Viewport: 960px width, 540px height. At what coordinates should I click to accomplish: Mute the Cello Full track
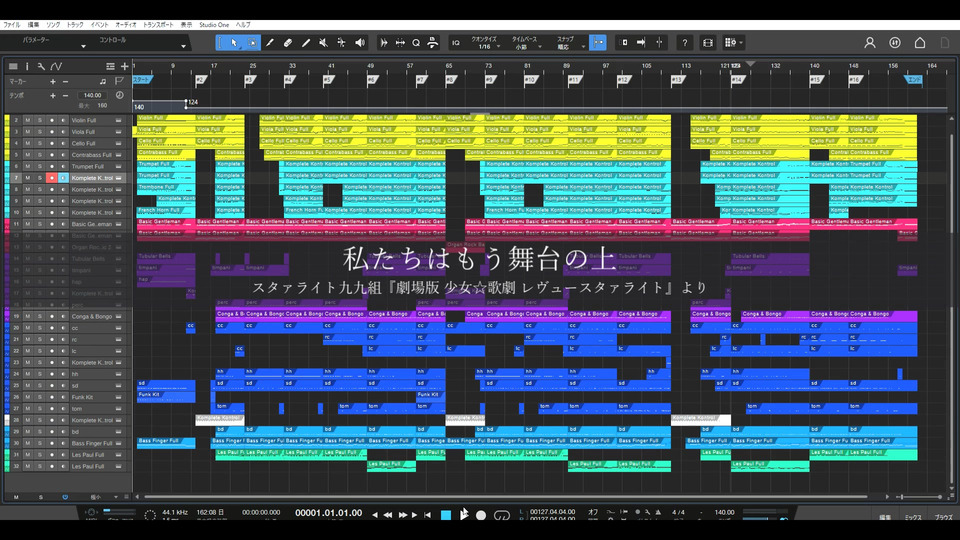(x=27, y=143)
